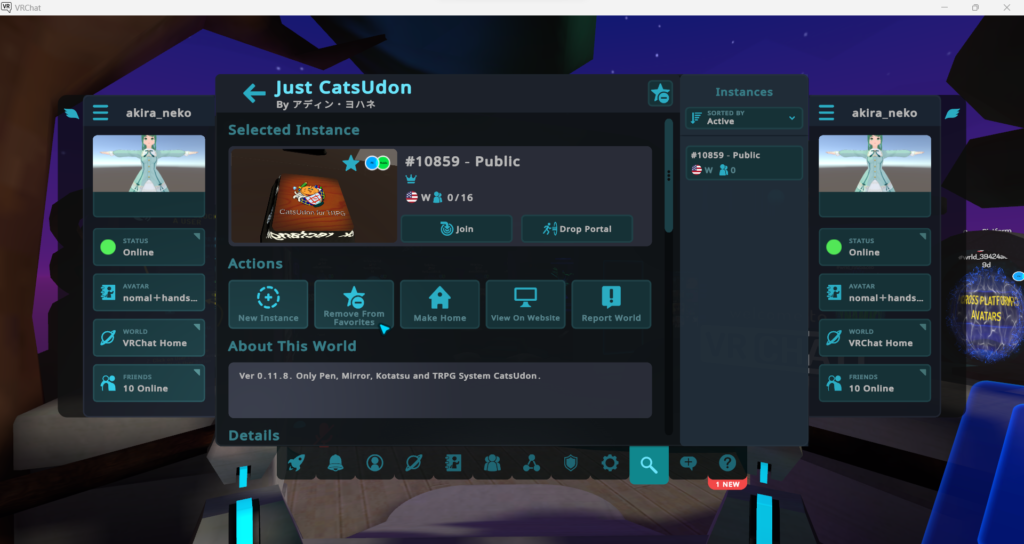Open the Help question mark tab

point(728,464)
